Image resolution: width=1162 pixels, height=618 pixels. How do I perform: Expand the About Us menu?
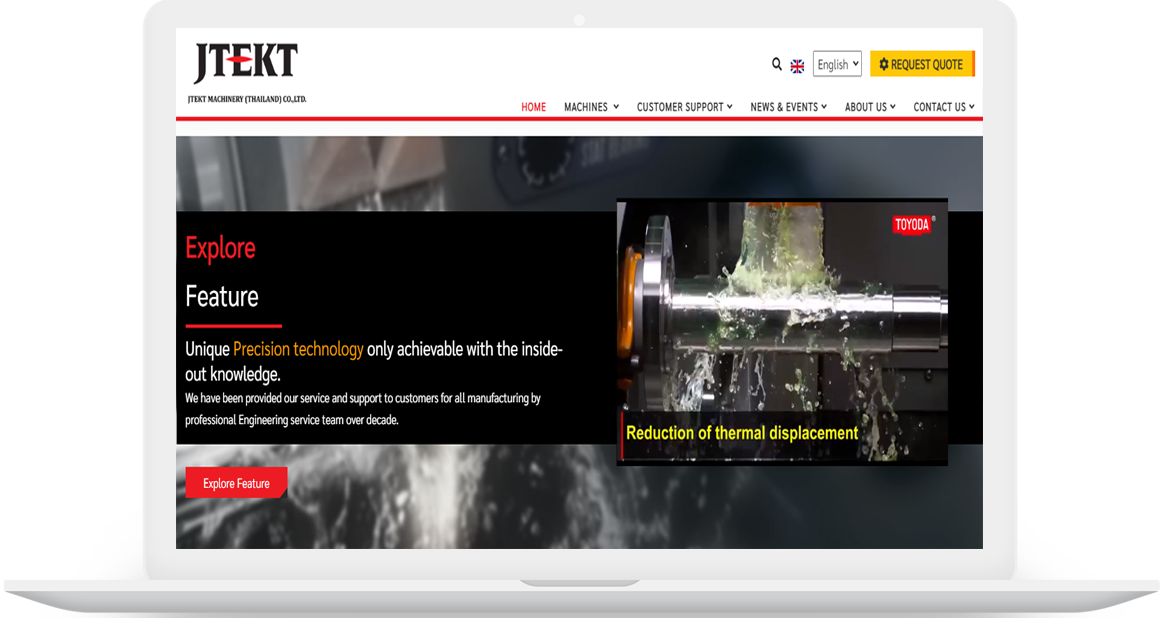[x=870, y=107]
